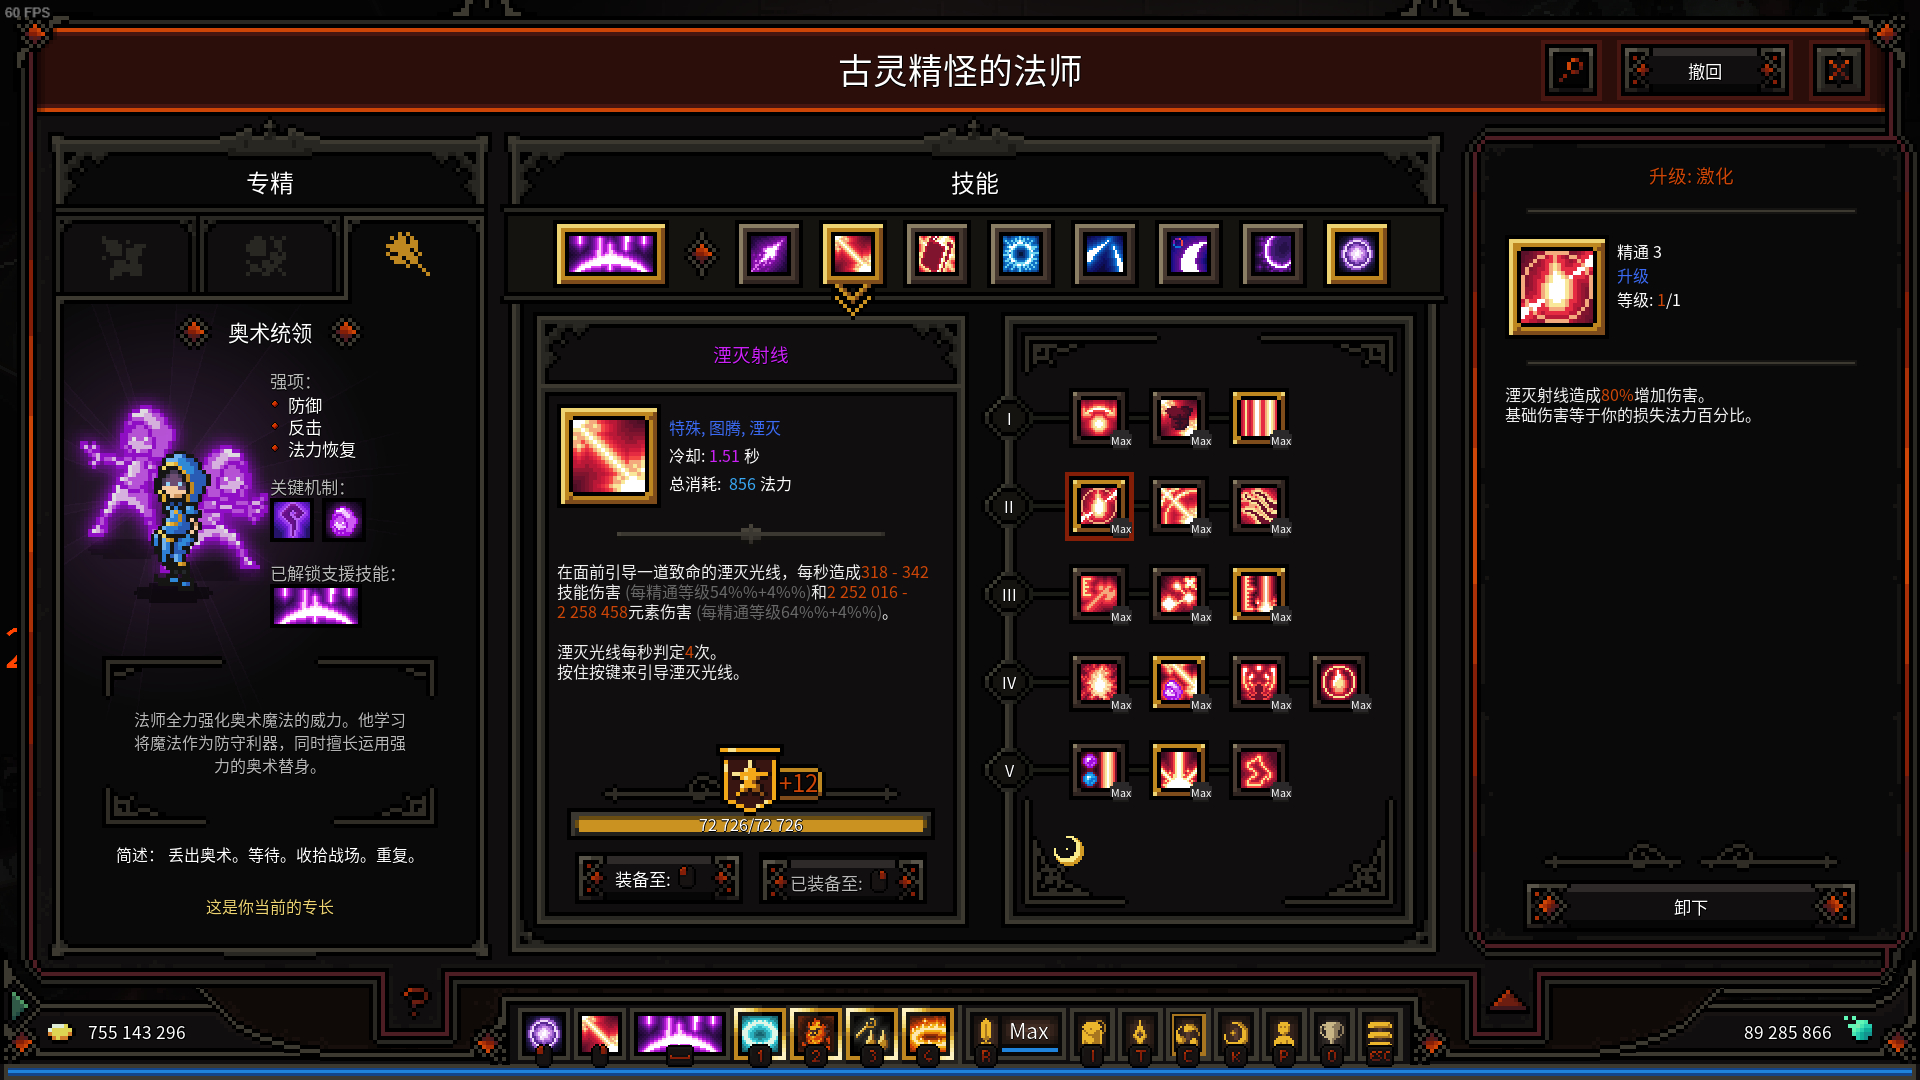Open the first greyed specialization tab
Image resolution: width=1920 pixels, height=1080 pixels.
[x=125, y=256]
